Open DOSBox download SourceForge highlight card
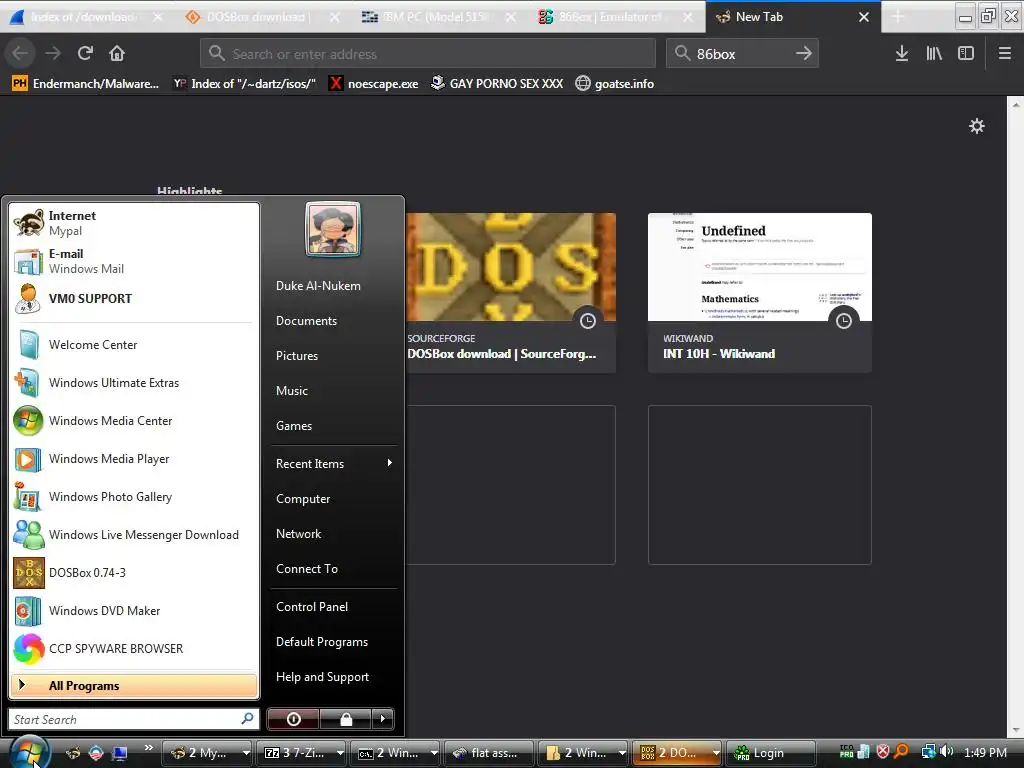The image size is (1024, 768). point(511,293)
